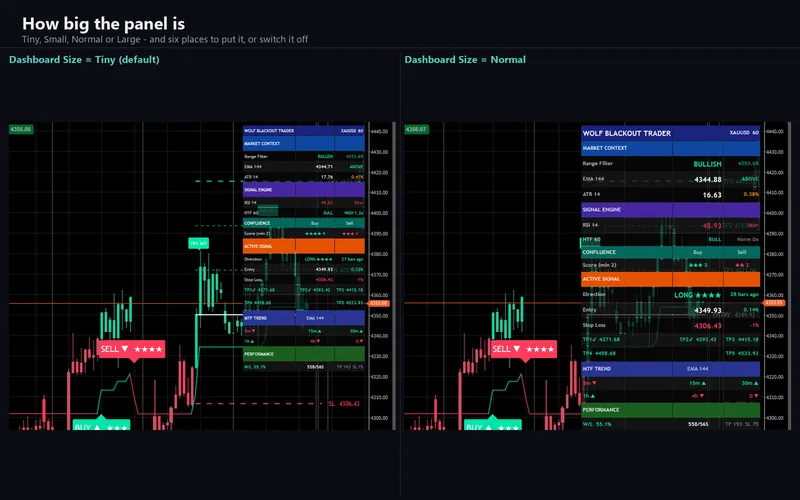Click TP1 4371.68 in Normal panel
The width and height of the screenshot is (800, 500).
tap(601, 339)
